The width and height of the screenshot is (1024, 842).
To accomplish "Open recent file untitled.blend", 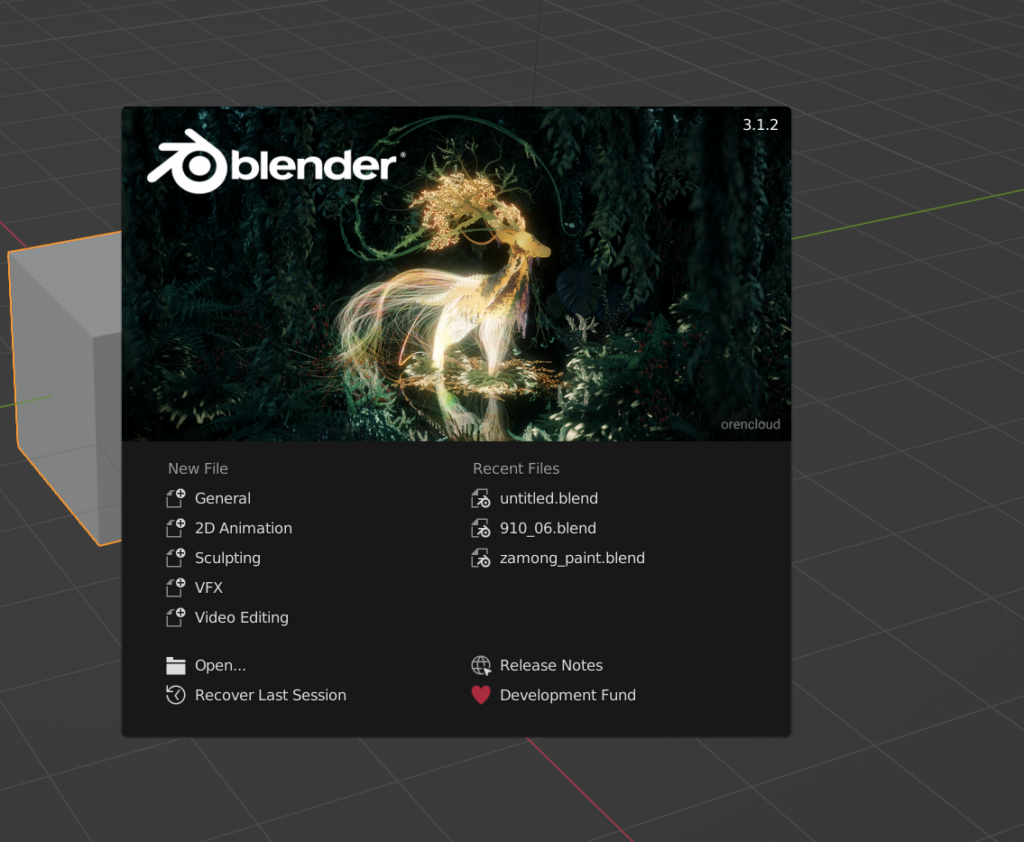I will click(x=549, y=498).
